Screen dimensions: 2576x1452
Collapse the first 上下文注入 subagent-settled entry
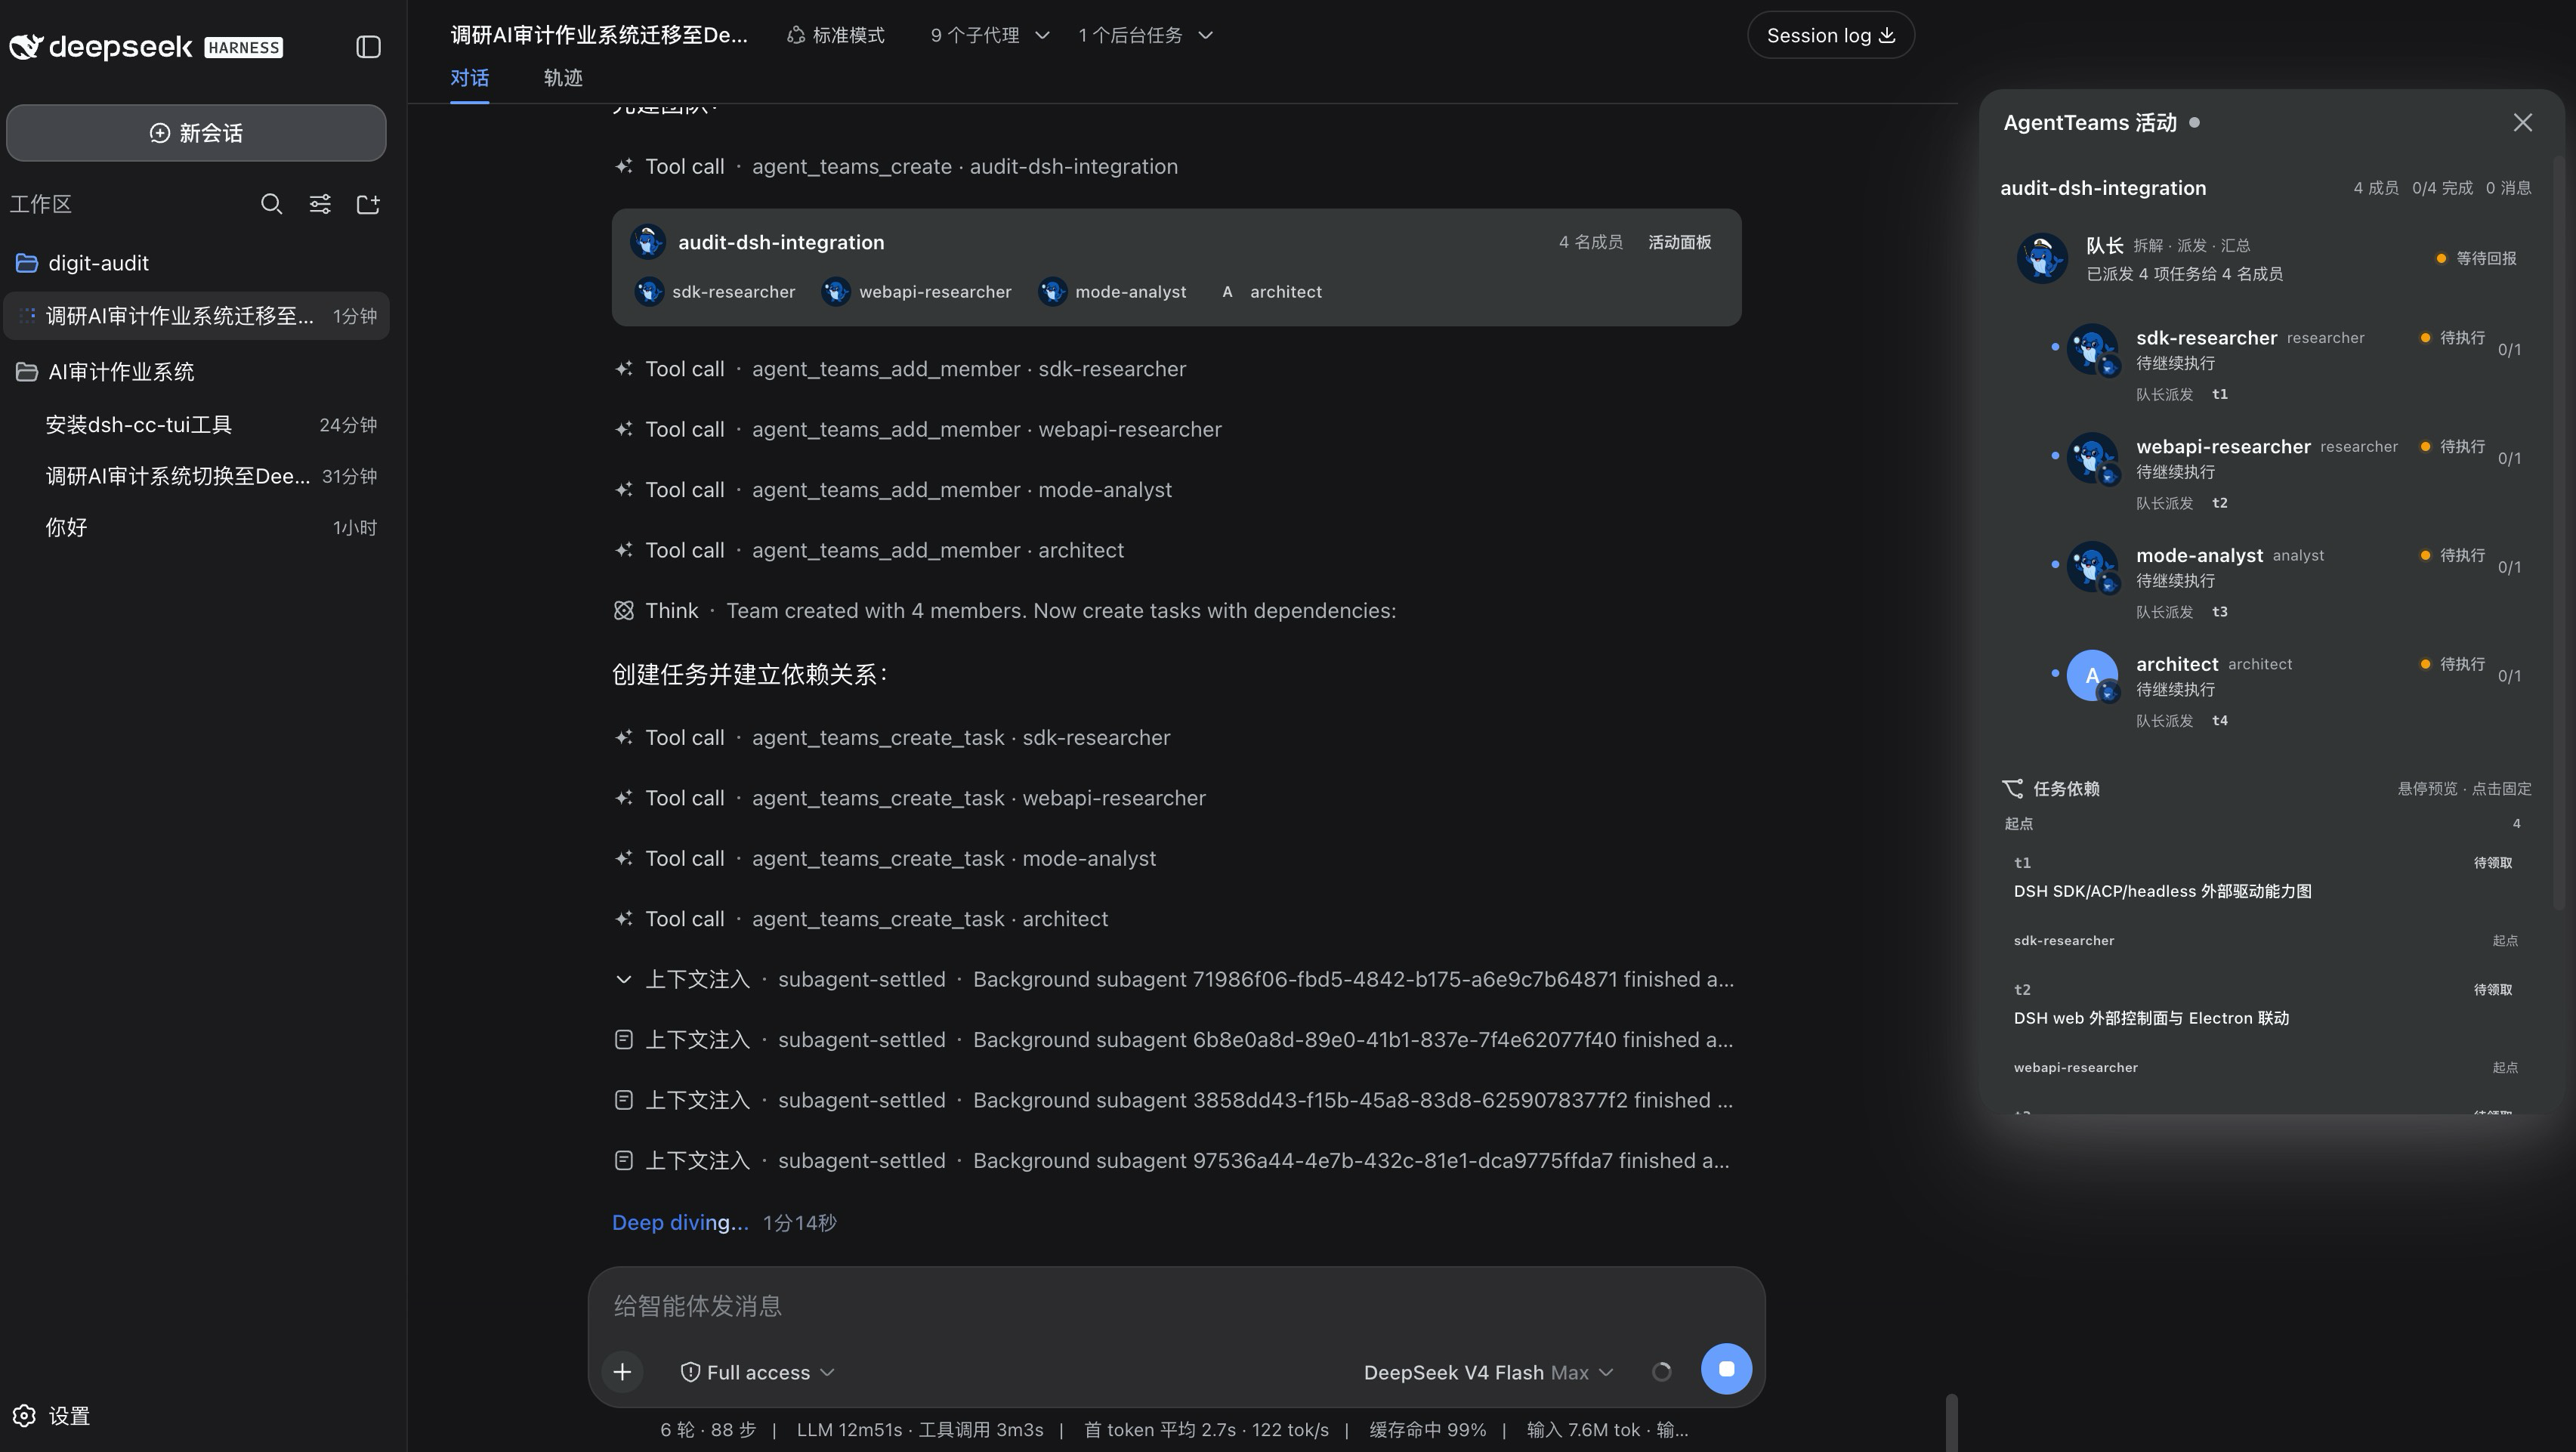coord(1174,980)
